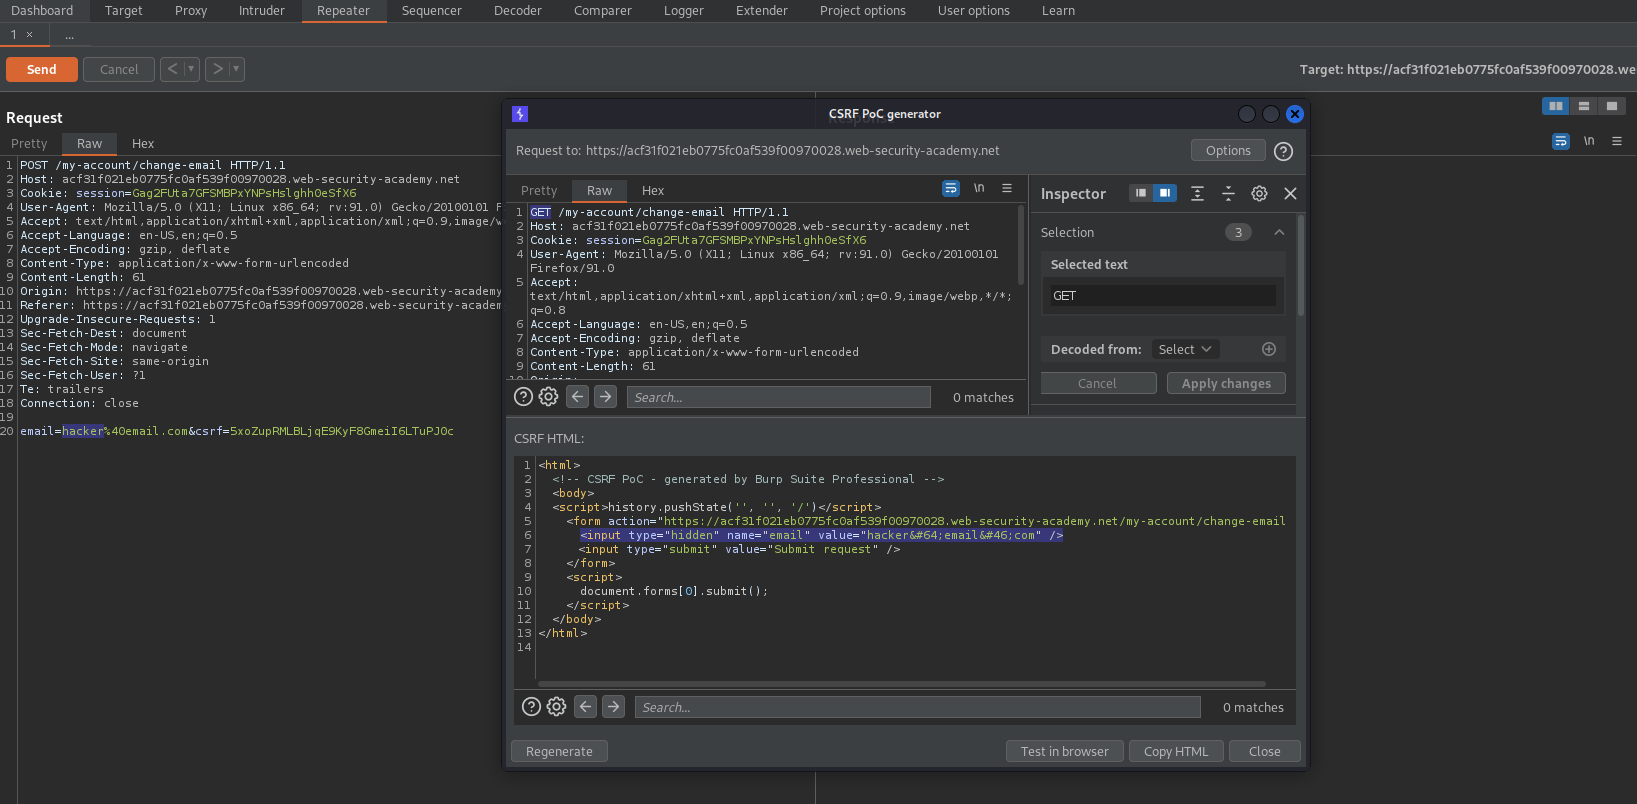Open the Dashboard tab
The width and height of the screenshot is (1637, 804).
tap(42, 11)
